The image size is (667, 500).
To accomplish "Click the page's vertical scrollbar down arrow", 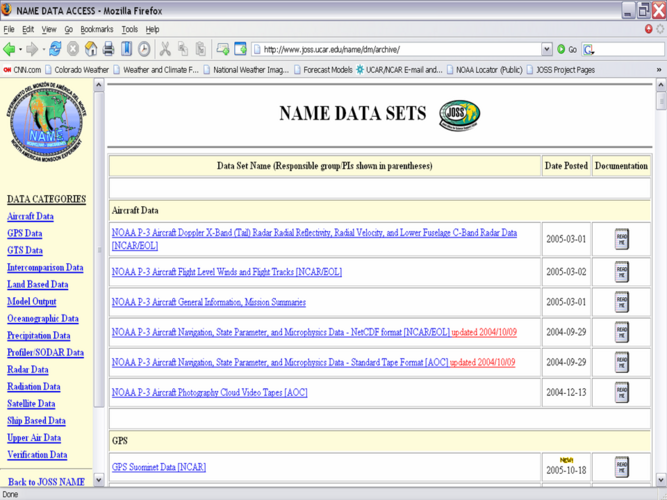I will click(660, 481).
